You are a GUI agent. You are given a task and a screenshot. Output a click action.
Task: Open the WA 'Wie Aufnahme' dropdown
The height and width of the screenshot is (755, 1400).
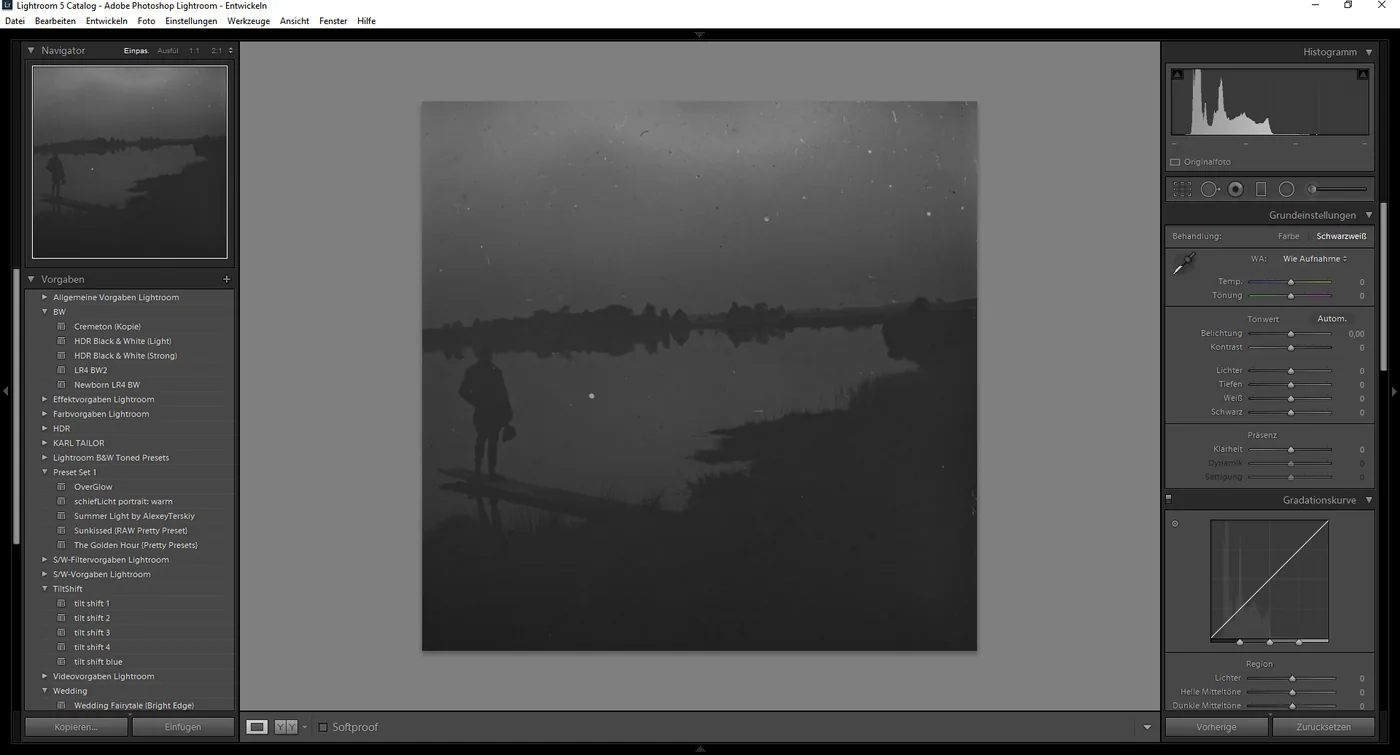(x=1314, y=259)
